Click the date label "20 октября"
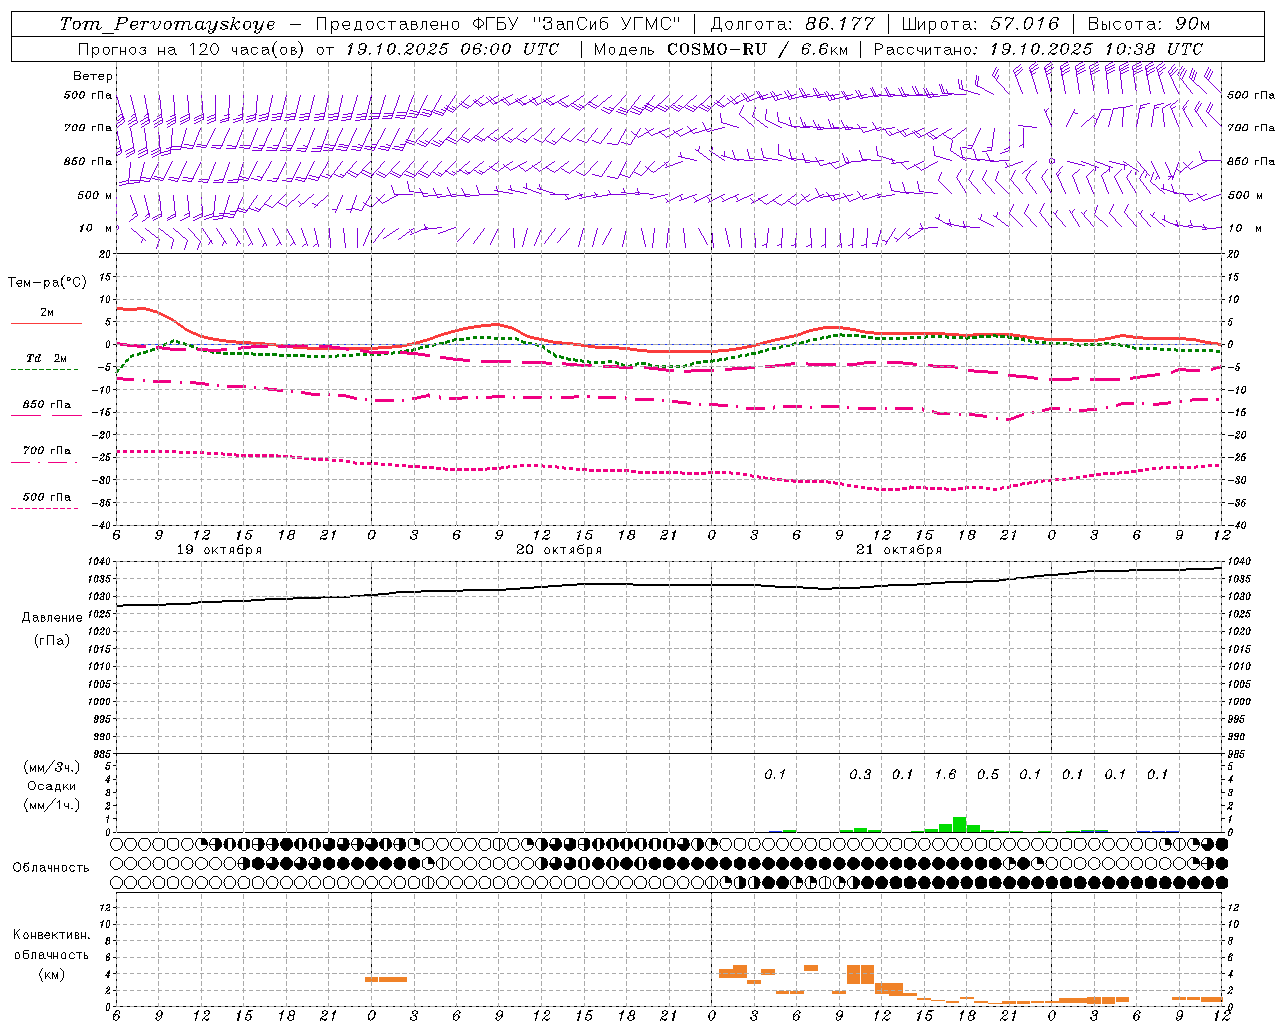 559,550
